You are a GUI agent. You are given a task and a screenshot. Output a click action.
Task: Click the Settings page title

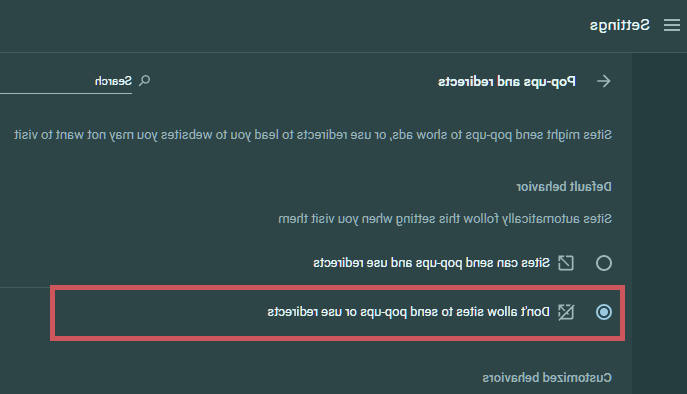(x=620, y=25)
